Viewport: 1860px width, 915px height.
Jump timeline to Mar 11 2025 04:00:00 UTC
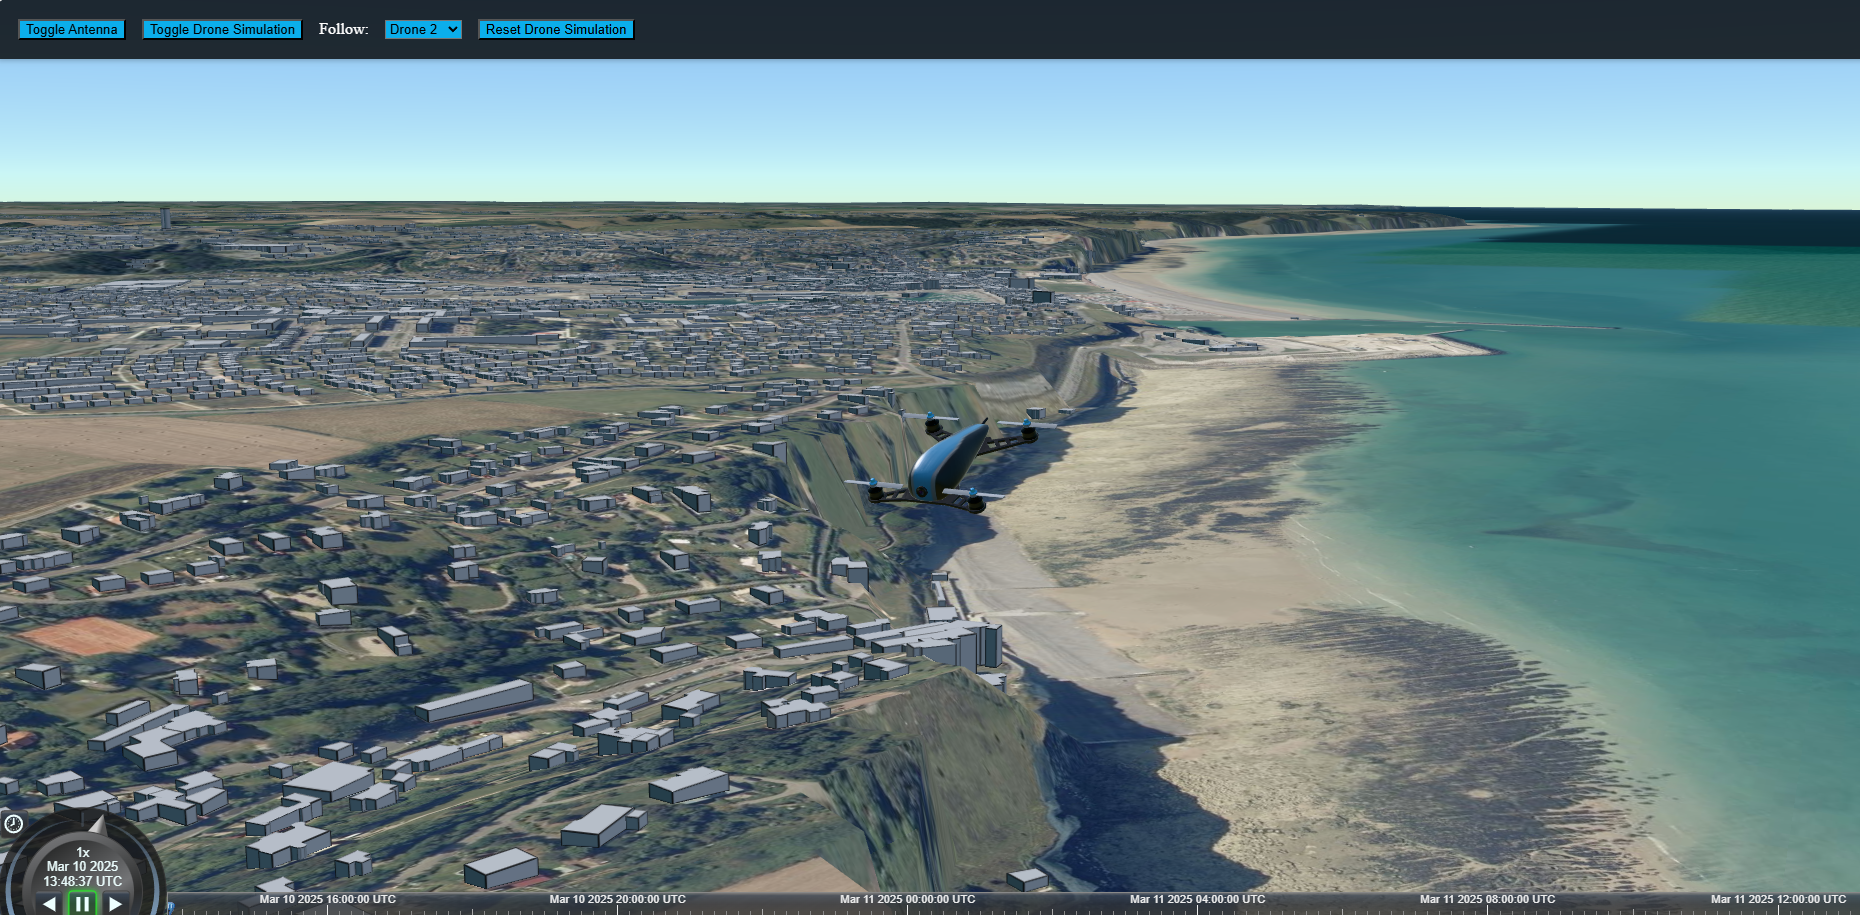[1197, 900]
